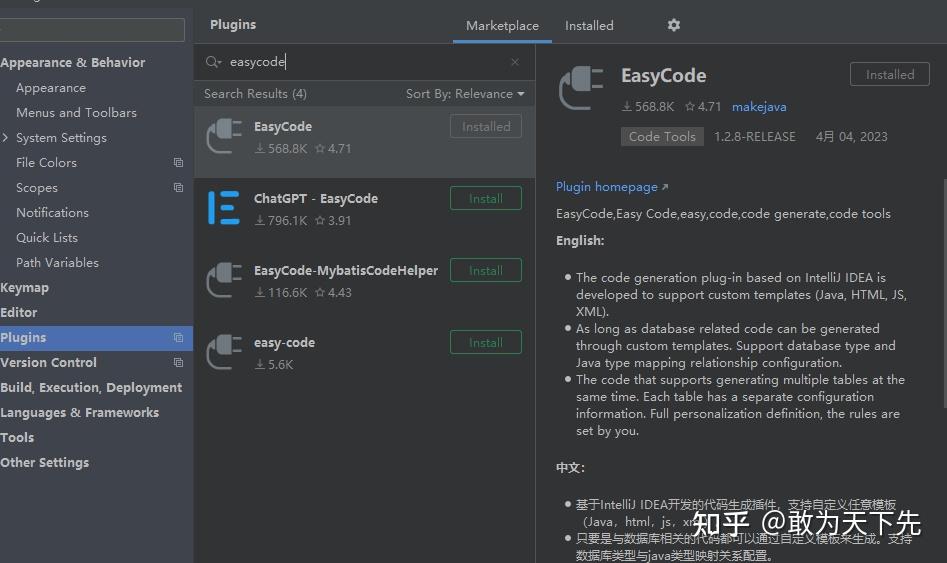This screenshot has height=563, width=947.
Task: Open Editor settings category
Action: [x=19, y=312]
